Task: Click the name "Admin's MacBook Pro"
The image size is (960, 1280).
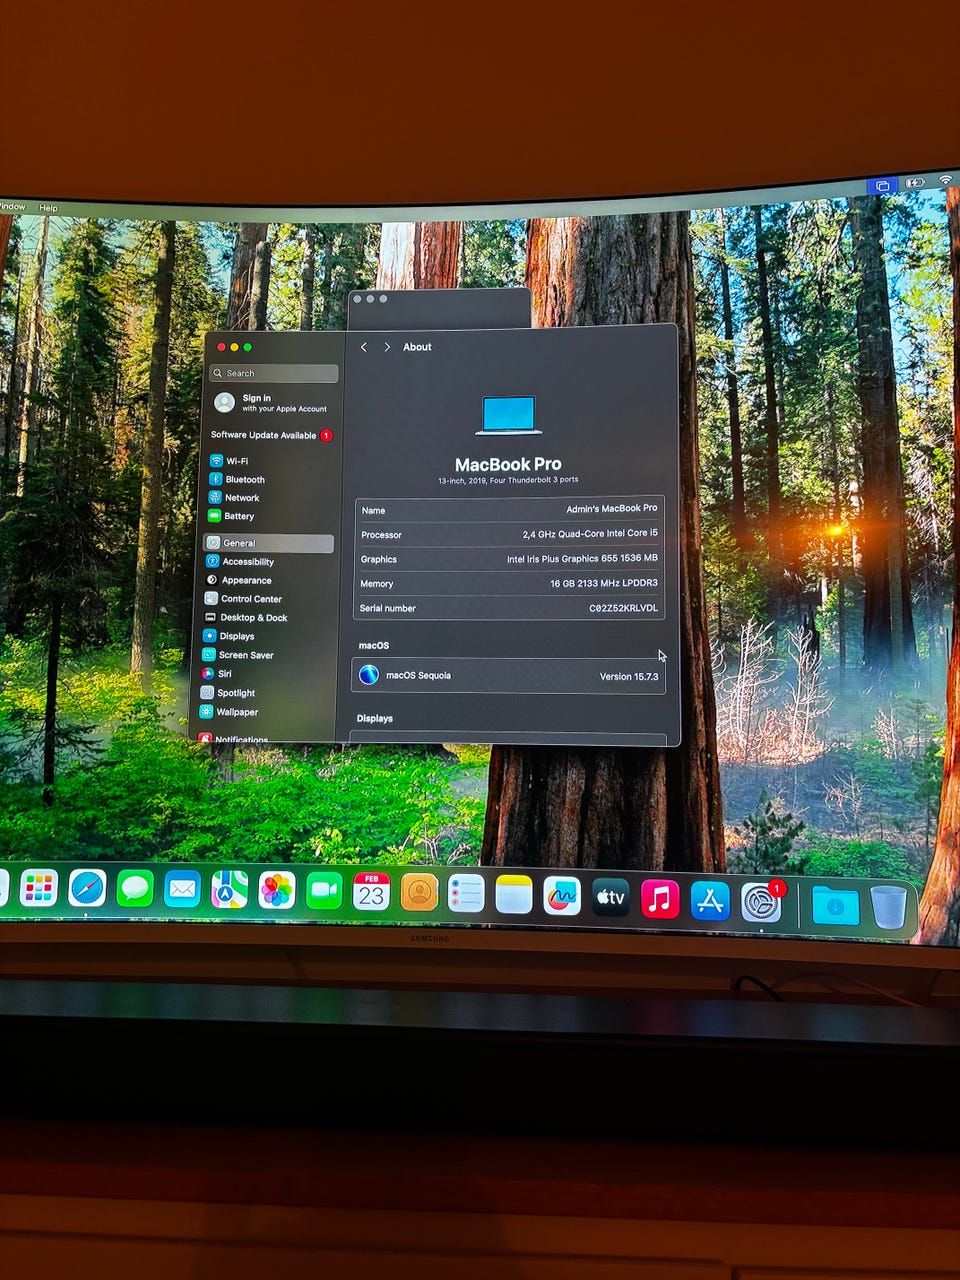Action: [x=612, y=508]
